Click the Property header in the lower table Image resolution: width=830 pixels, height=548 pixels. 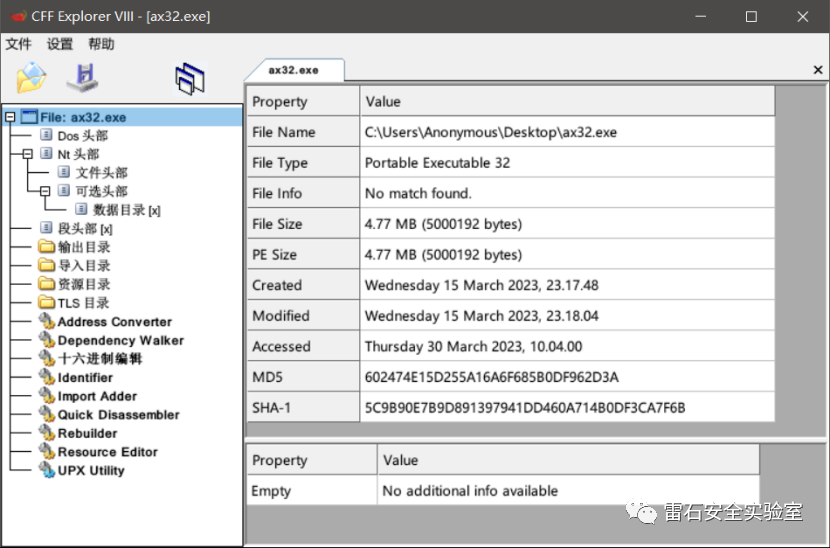[312, 460]
